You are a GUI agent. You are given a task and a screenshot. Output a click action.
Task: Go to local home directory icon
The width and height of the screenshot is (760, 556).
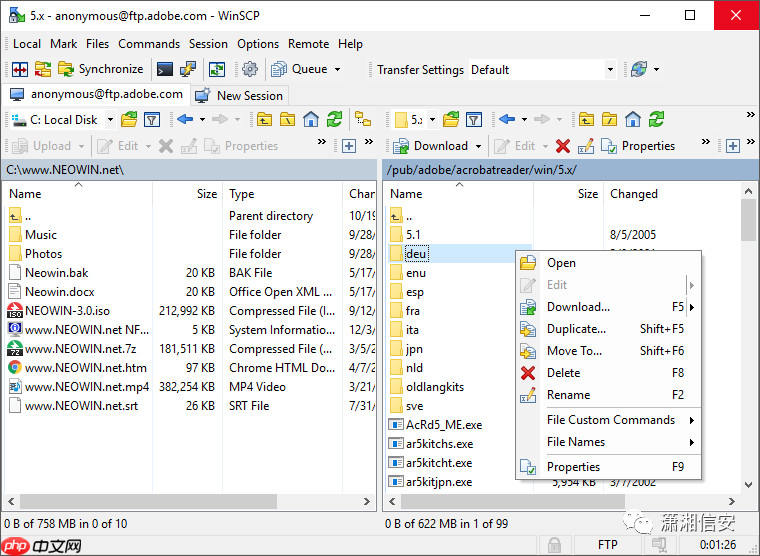pos(311,120)
